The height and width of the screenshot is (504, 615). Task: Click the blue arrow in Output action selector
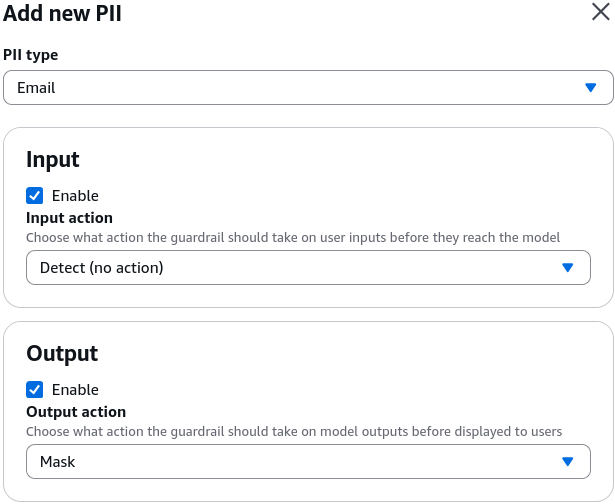pos(568,462)
